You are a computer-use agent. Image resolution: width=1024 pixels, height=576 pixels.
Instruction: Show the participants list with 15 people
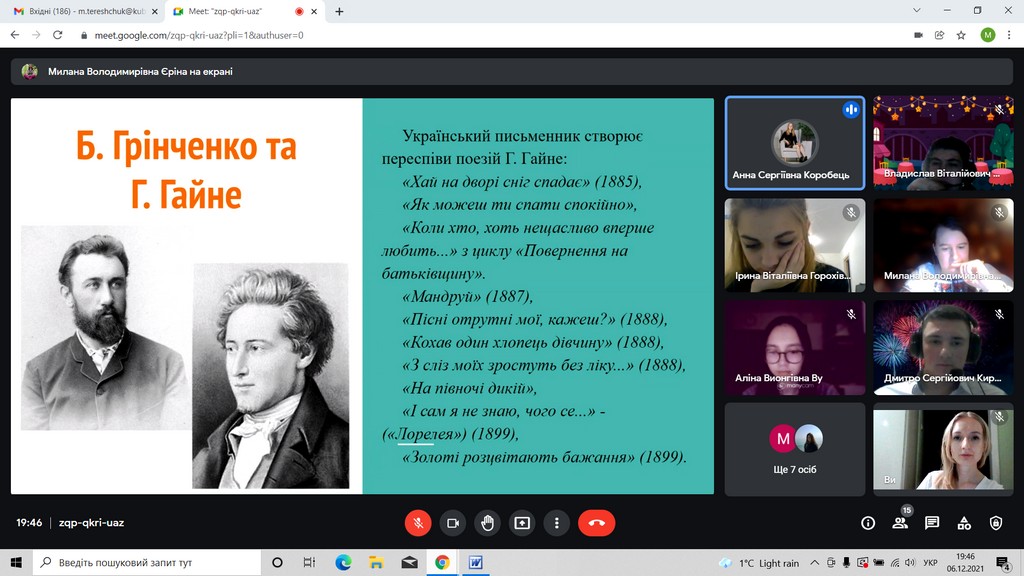[x=900, y=522]
